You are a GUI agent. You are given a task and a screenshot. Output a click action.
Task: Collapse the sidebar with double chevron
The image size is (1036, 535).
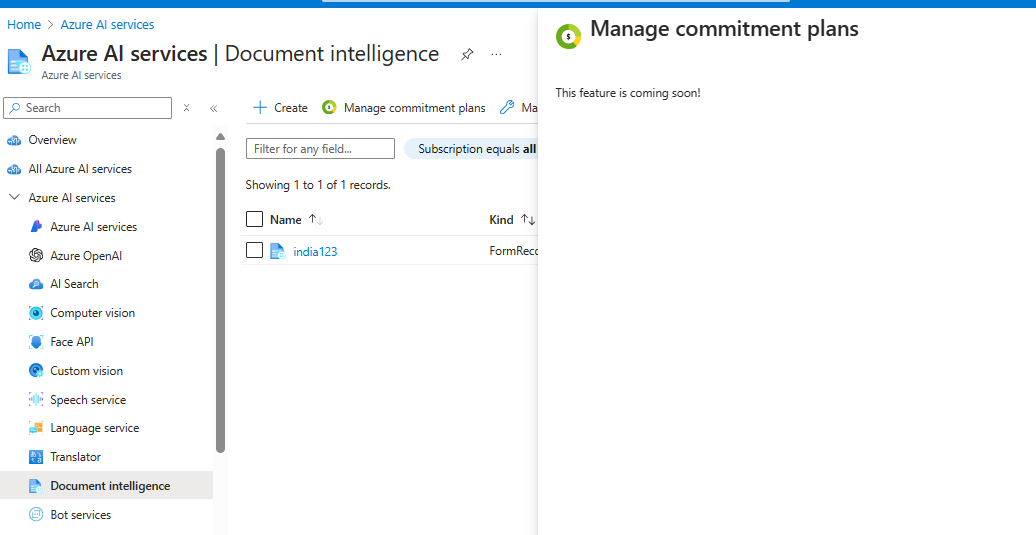click(213, 108)
